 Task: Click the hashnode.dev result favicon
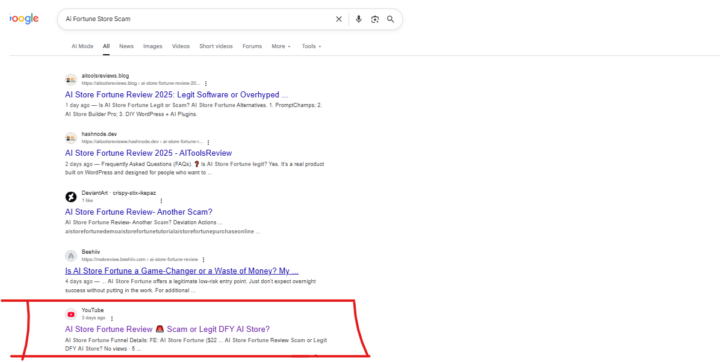coord(71,138)
